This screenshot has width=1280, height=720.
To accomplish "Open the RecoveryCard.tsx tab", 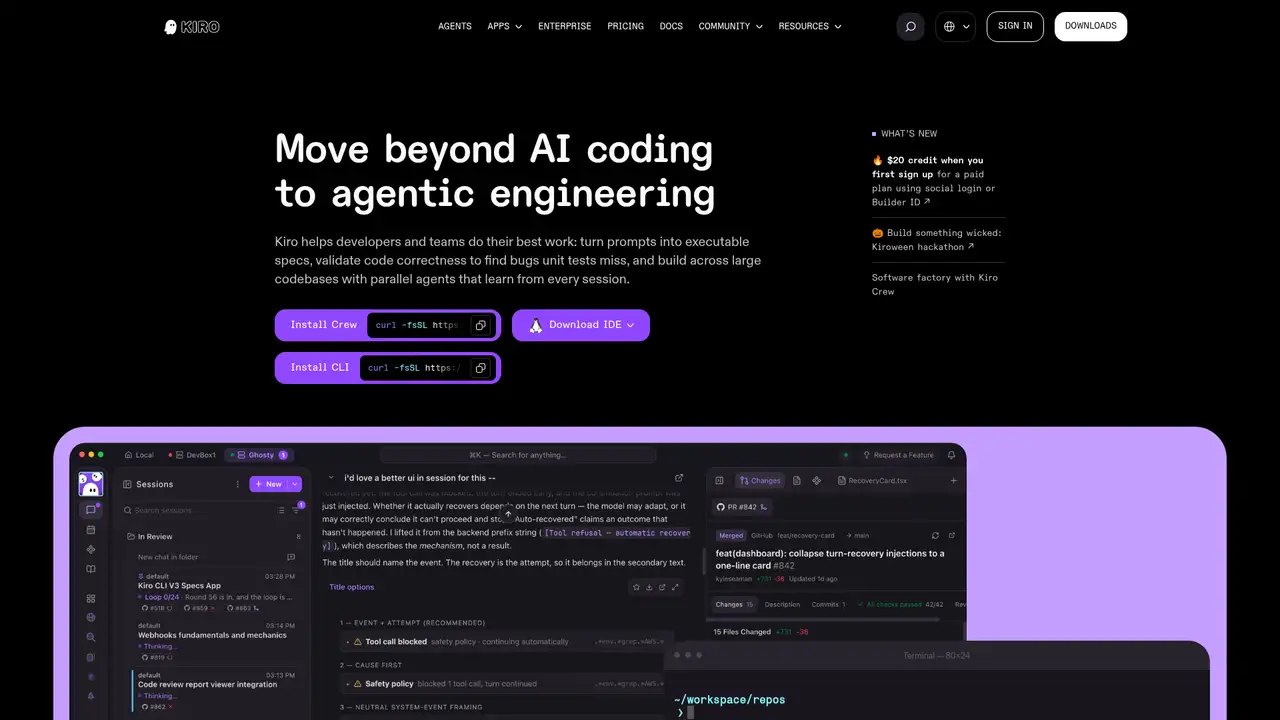I will click(870, 481).
